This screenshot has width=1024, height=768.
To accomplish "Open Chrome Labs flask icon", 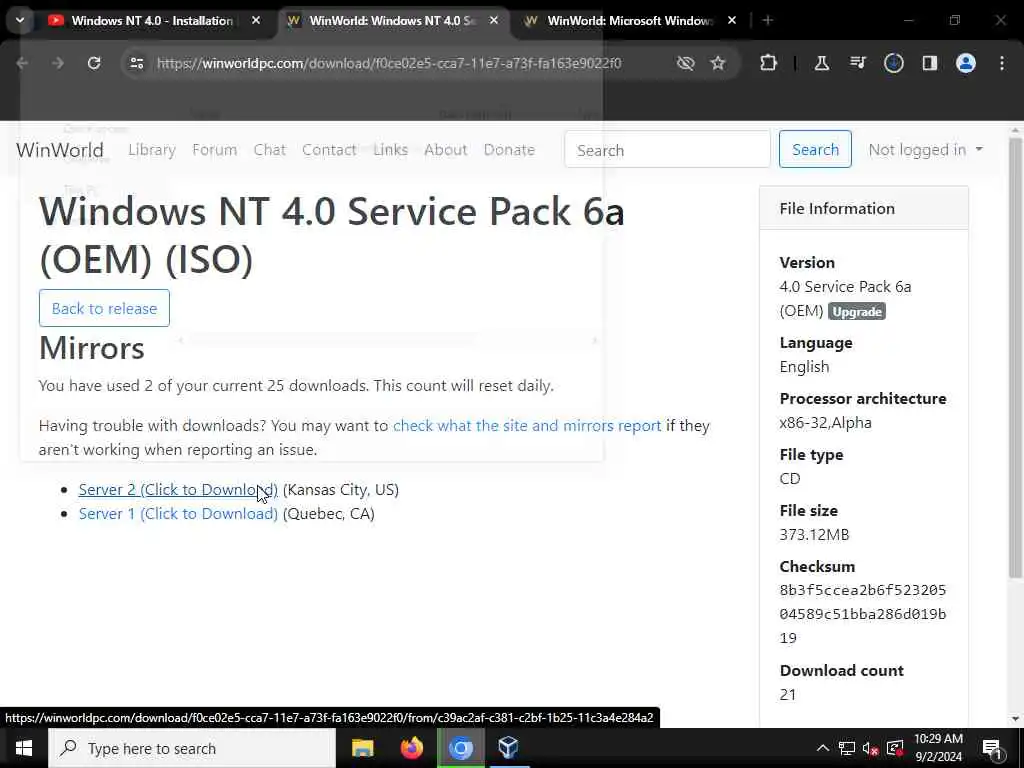I will point(822,63).
